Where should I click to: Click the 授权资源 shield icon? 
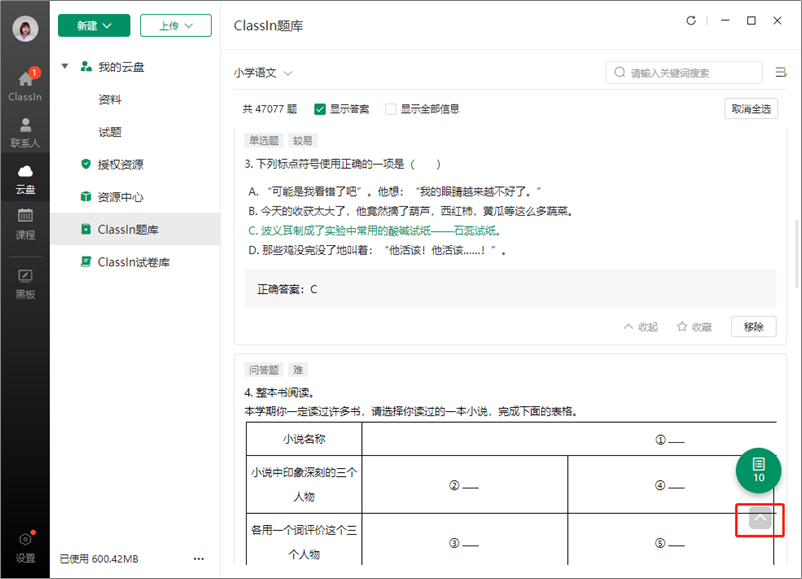pyautogui.click(x=86, y=164)
